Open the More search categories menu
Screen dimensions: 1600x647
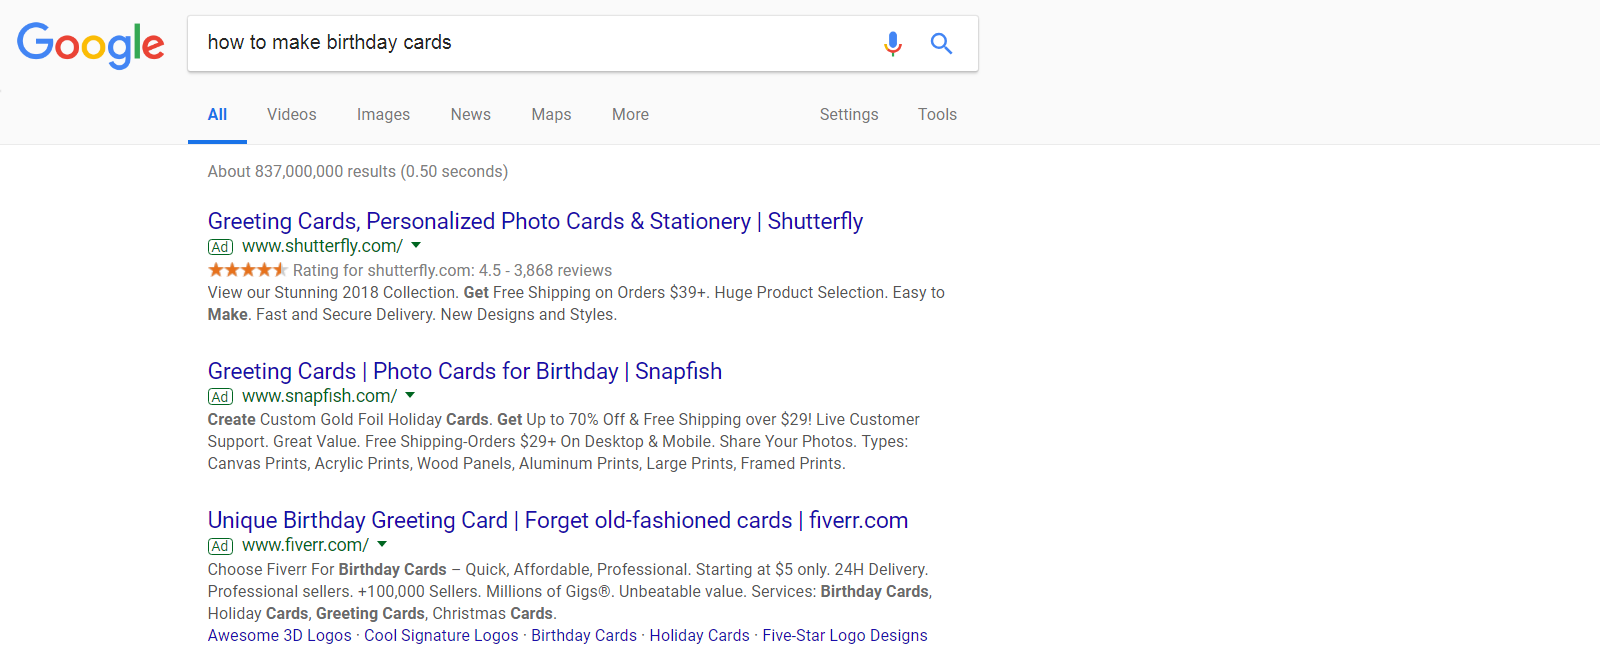(x=630, y=115)
